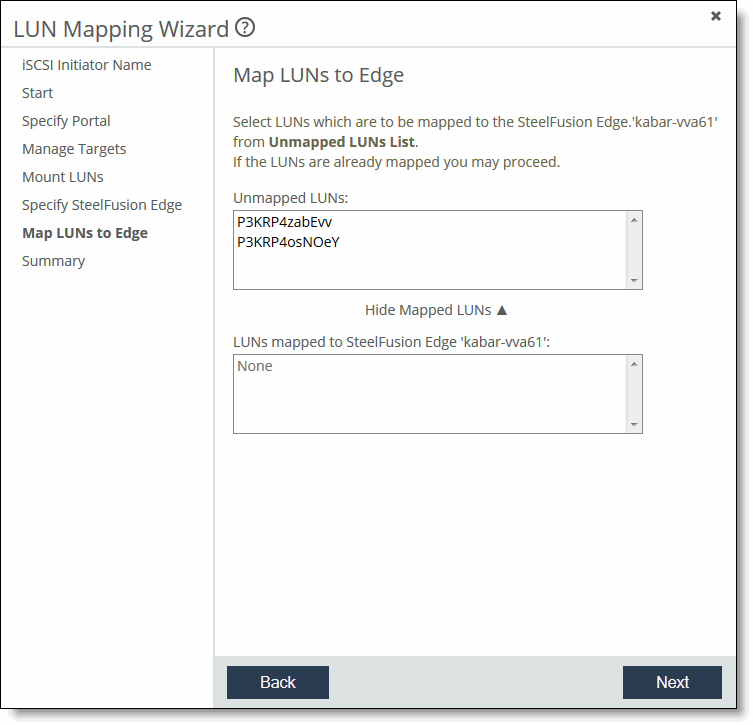
Task: Navigate to Manage Targets step
Action: [x=74, y=149]
